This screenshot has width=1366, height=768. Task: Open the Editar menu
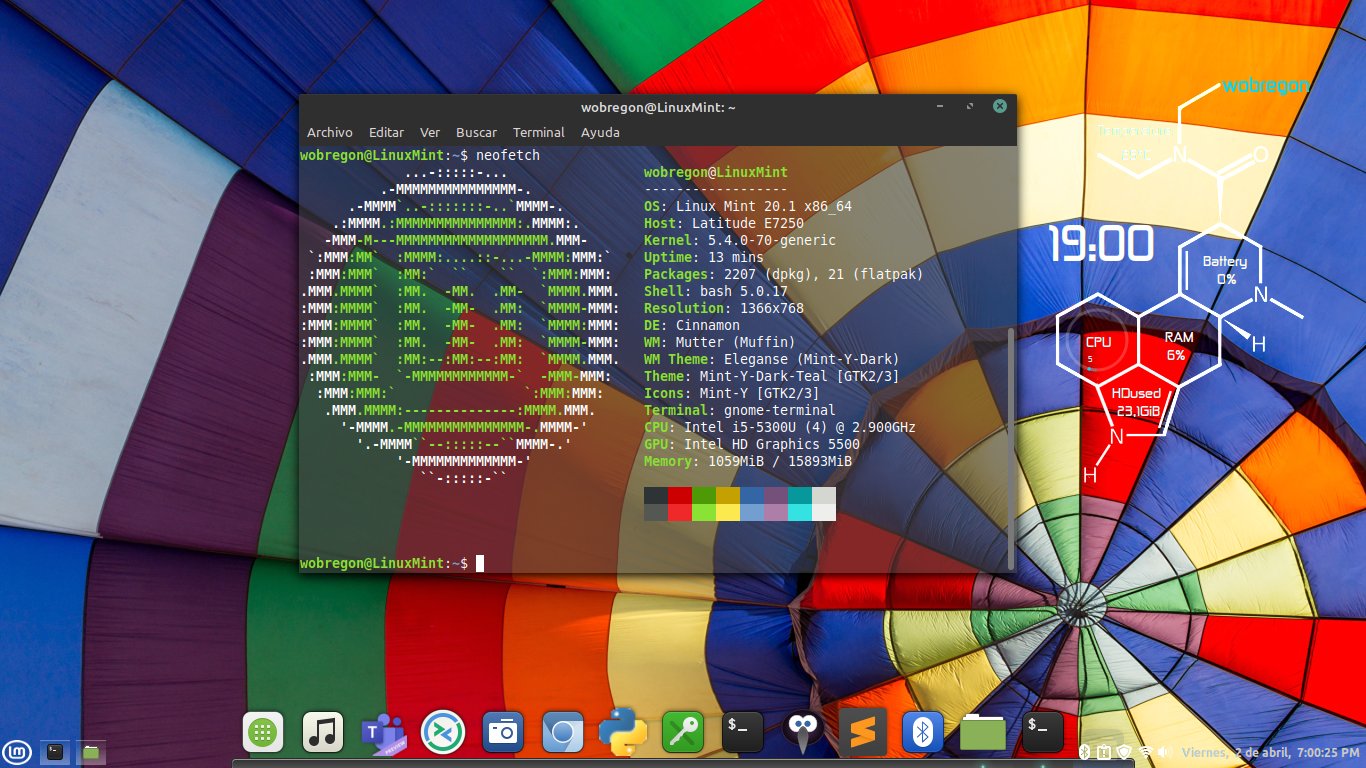[x=386, y=132]
